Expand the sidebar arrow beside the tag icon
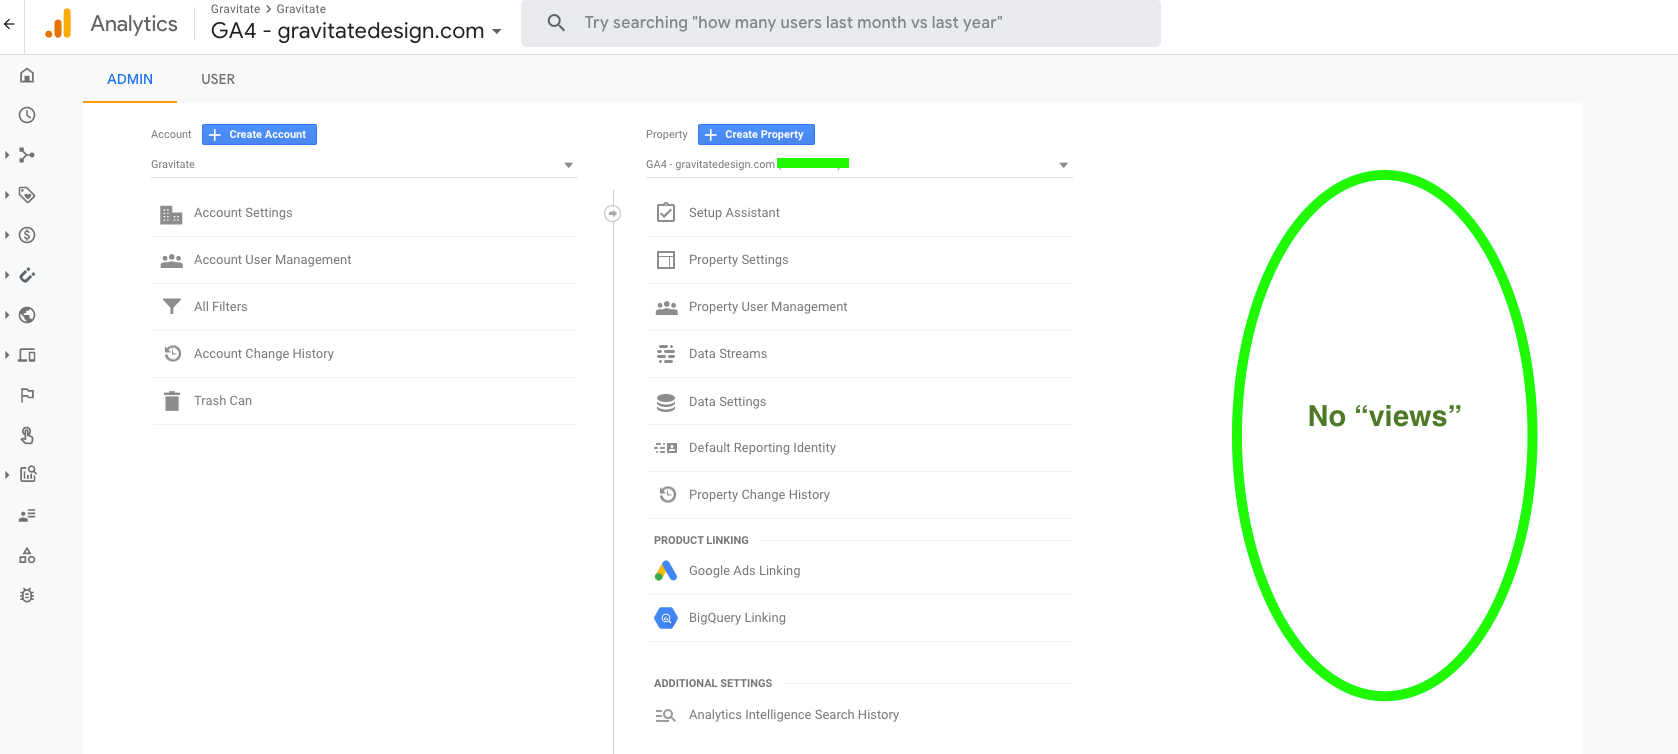Image resolution: width=1678 pixels, height=754 pixels. tap(7, 195)
